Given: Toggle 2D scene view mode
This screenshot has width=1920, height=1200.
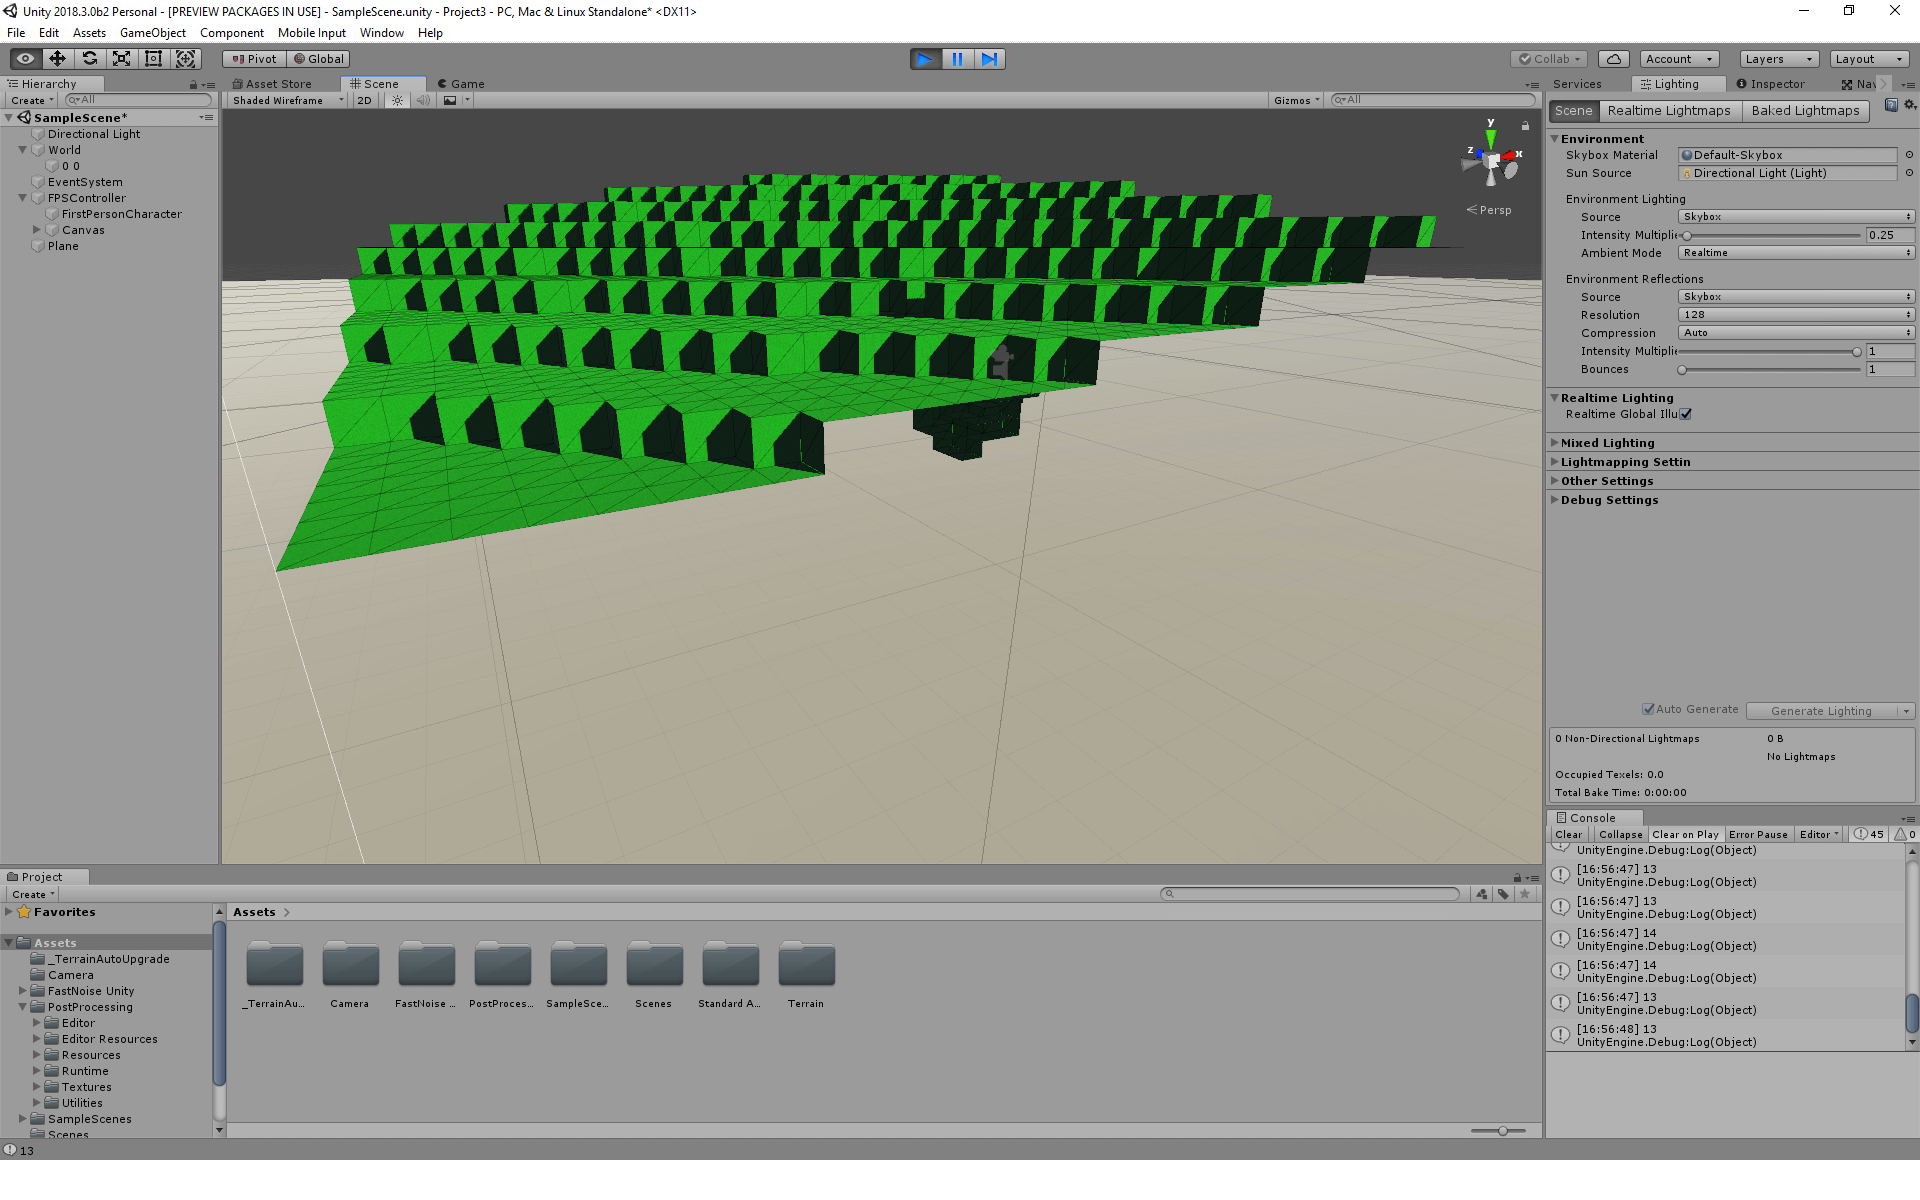Looking at the screenshot, I should 364,100.
